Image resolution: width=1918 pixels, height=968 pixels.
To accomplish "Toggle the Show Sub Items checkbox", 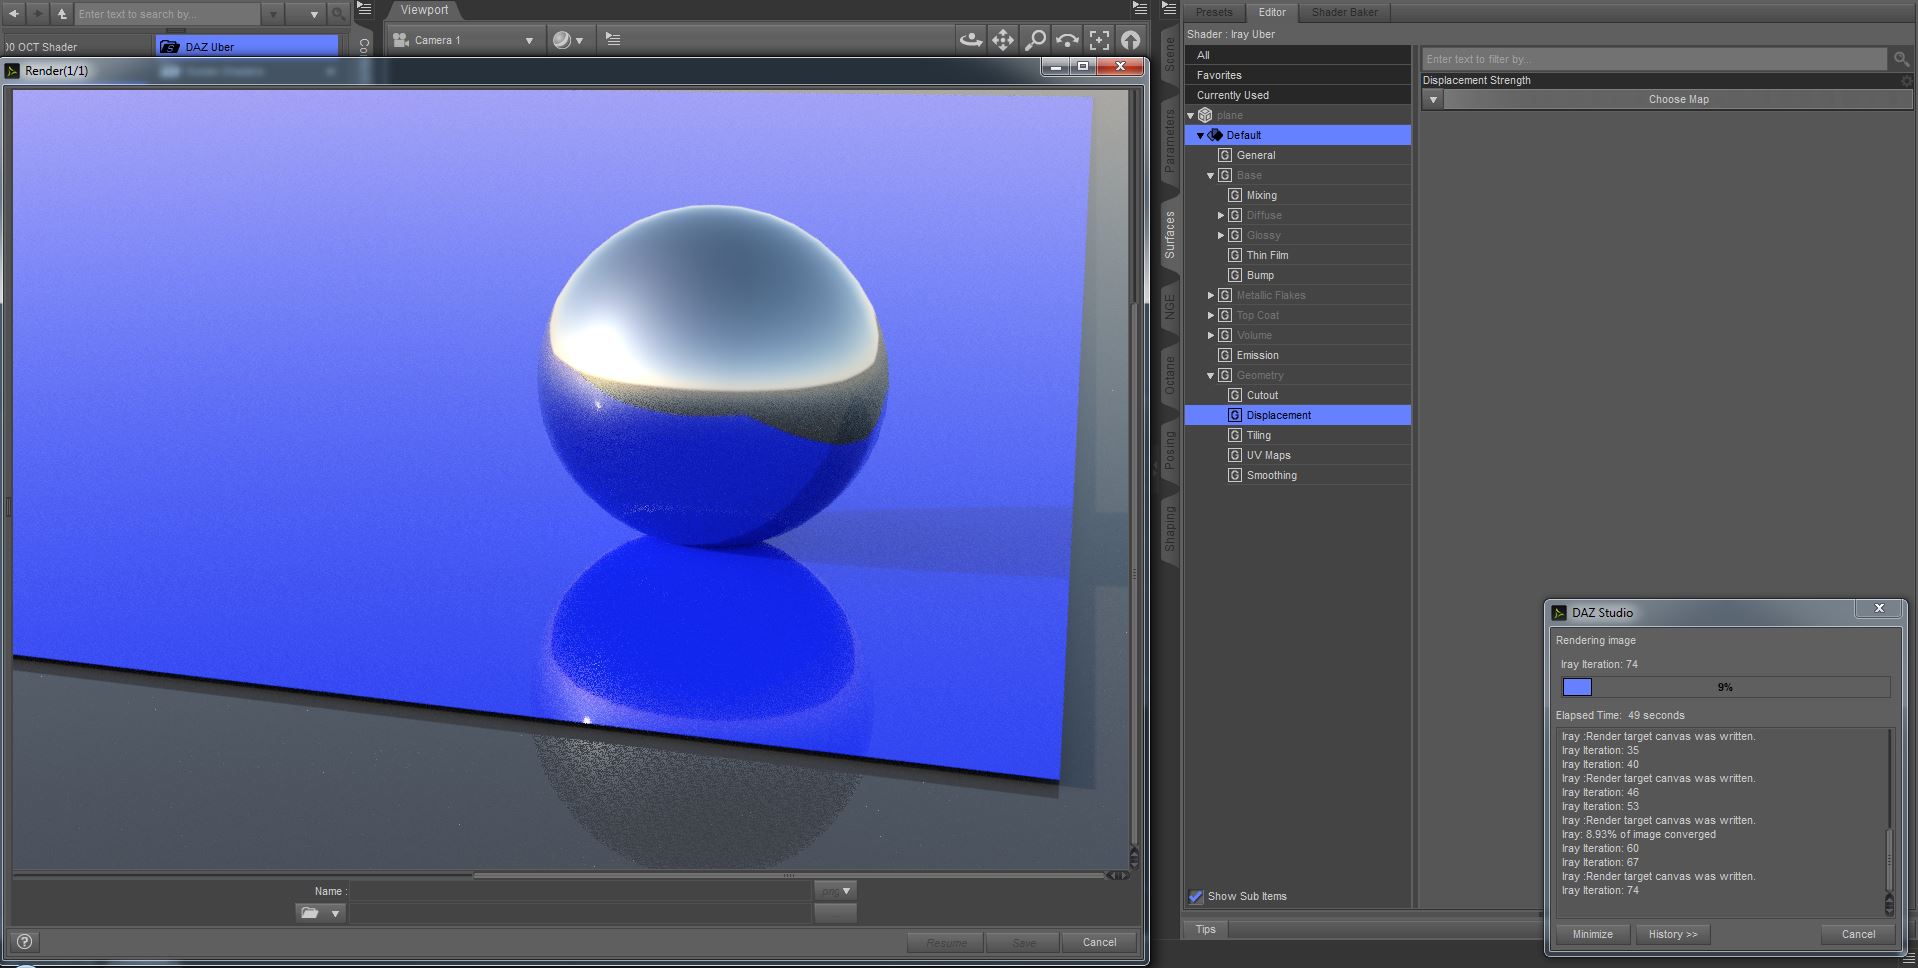I will (x=1196, y=896).
